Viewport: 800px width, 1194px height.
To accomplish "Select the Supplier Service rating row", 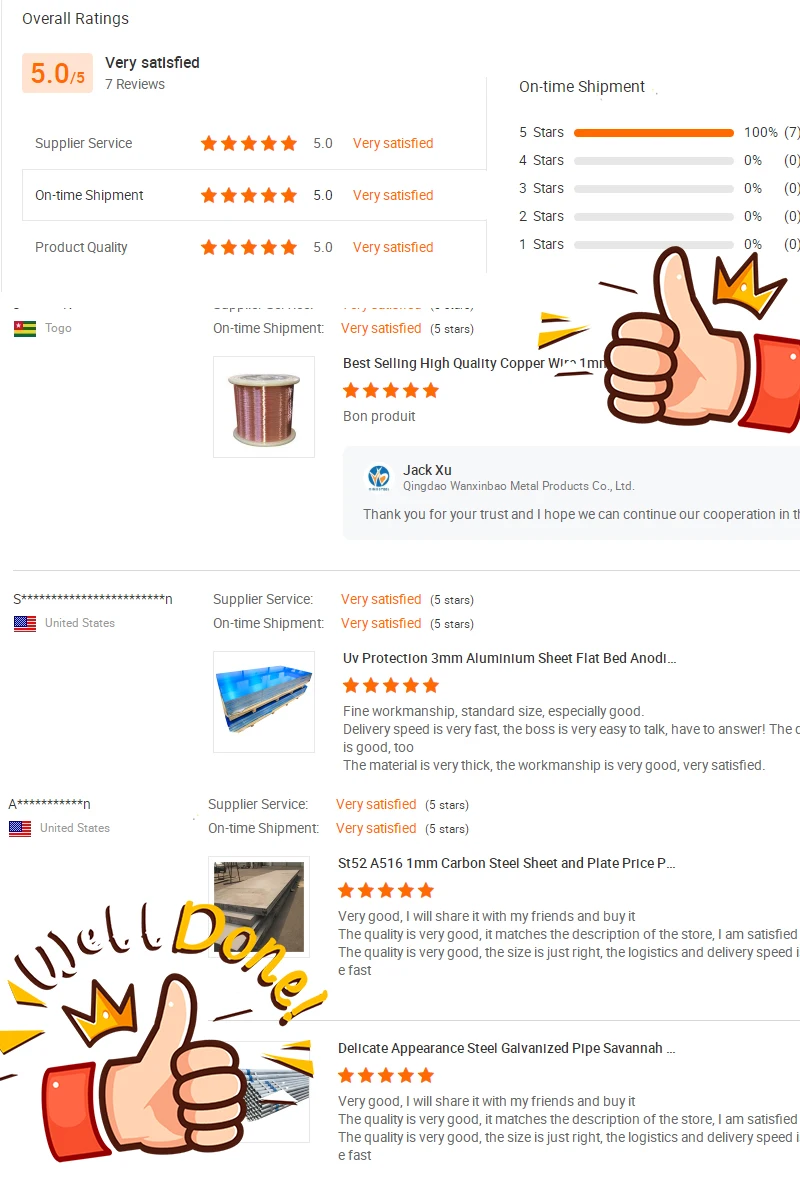I will click(254, 143).
